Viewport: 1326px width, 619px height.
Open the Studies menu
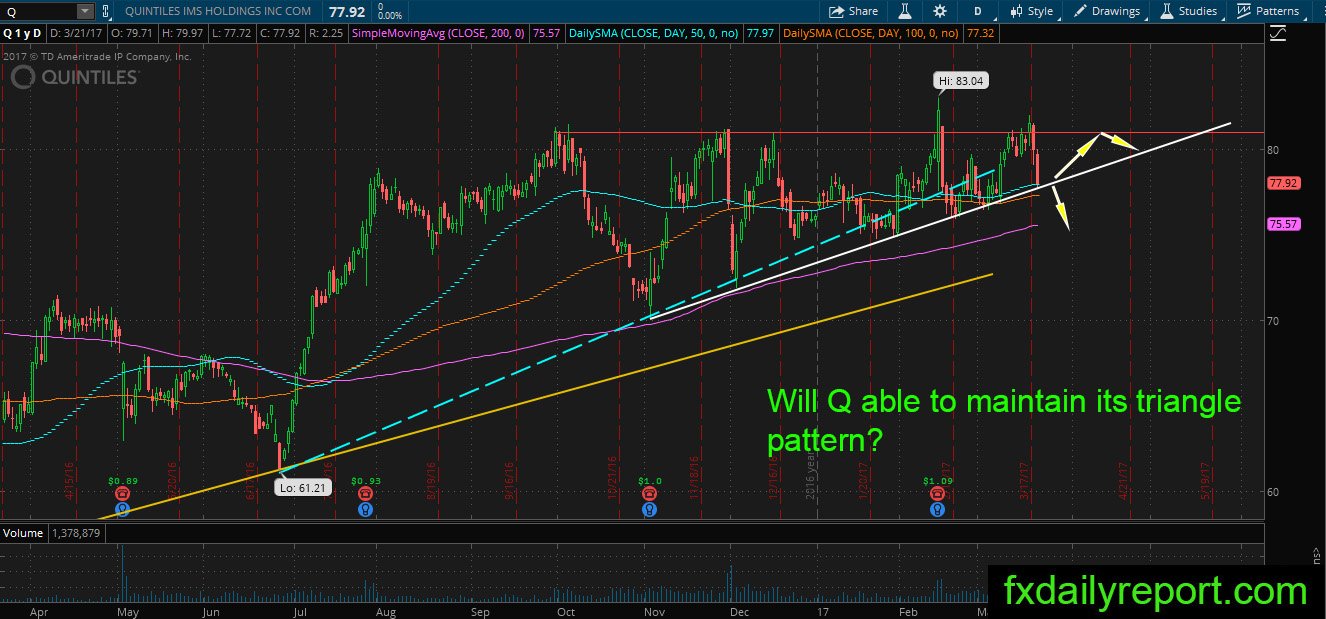(1189, 11)
